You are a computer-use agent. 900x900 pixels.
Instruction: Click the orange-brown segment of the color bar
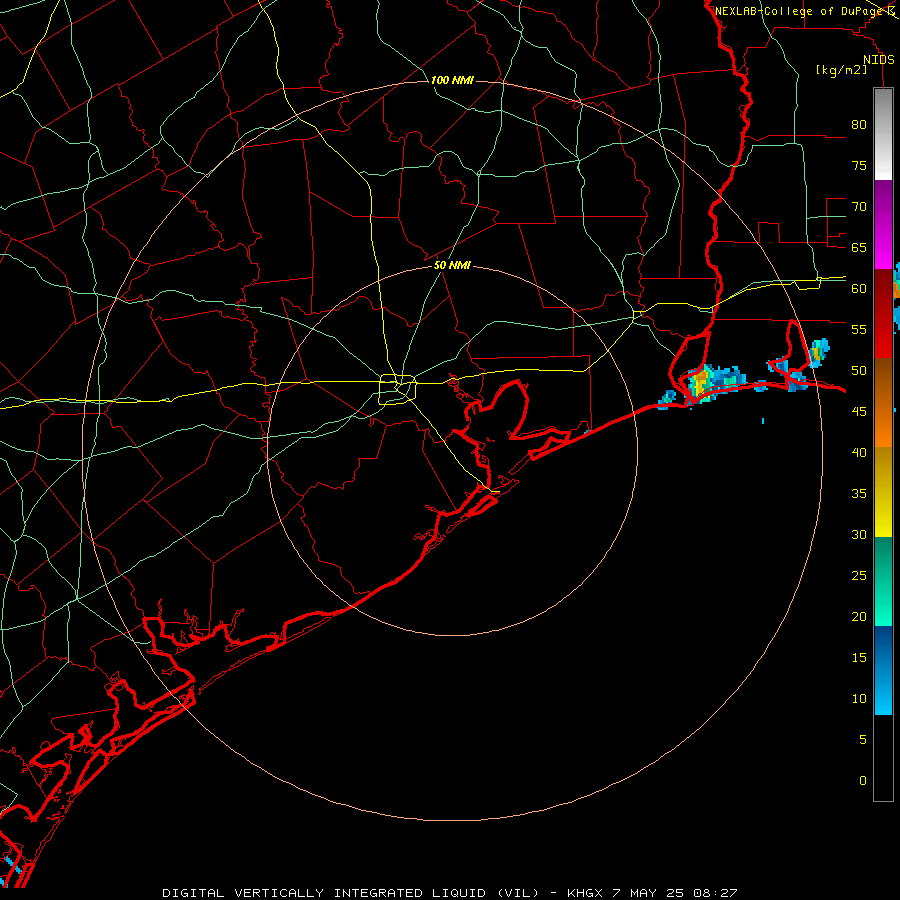883,402
